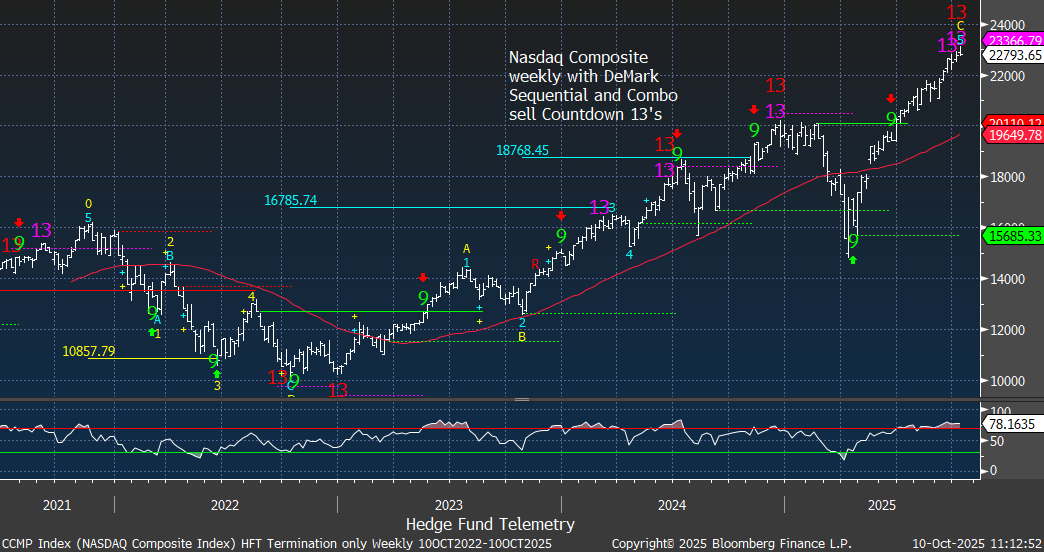Click the red down arrow above 2025's green 9
The image size is (1044, 552).
(x=891, y=98)
